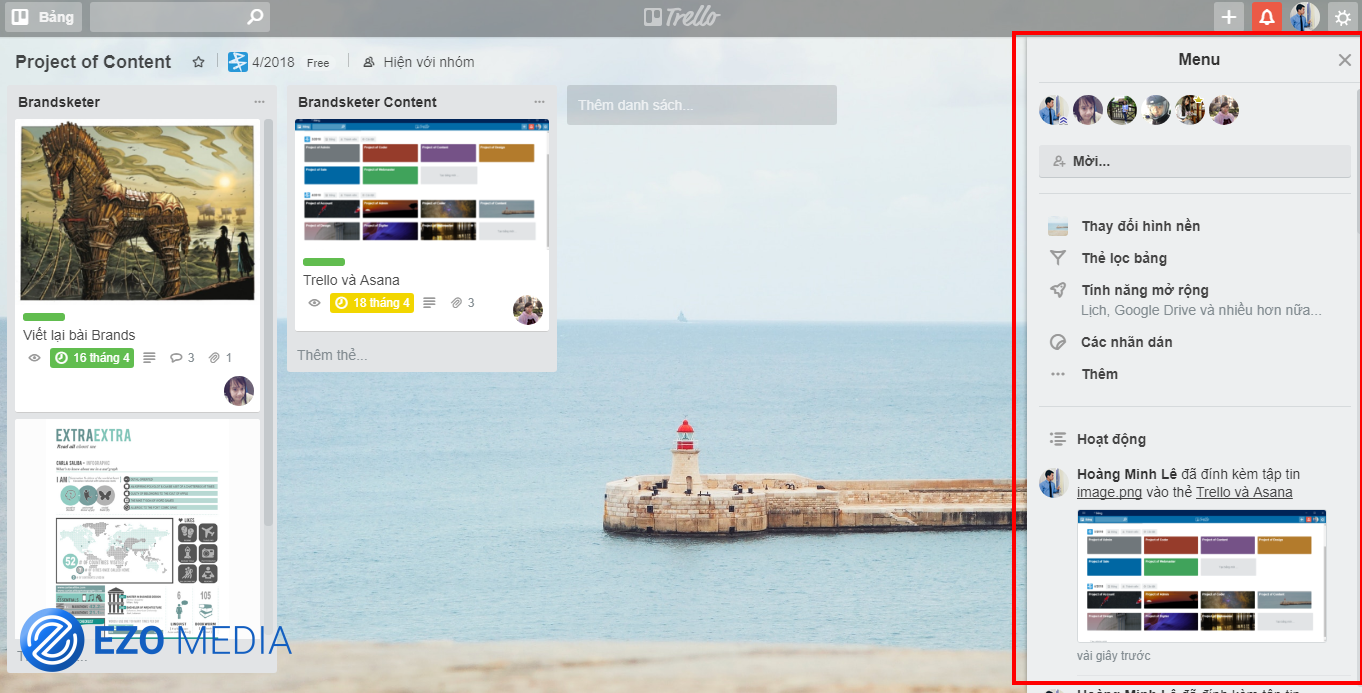The height and width of the screenshot is (693, 1362).
Task: Click the plus create icon
Action: pyautogui.click(x=1229, y=17)
